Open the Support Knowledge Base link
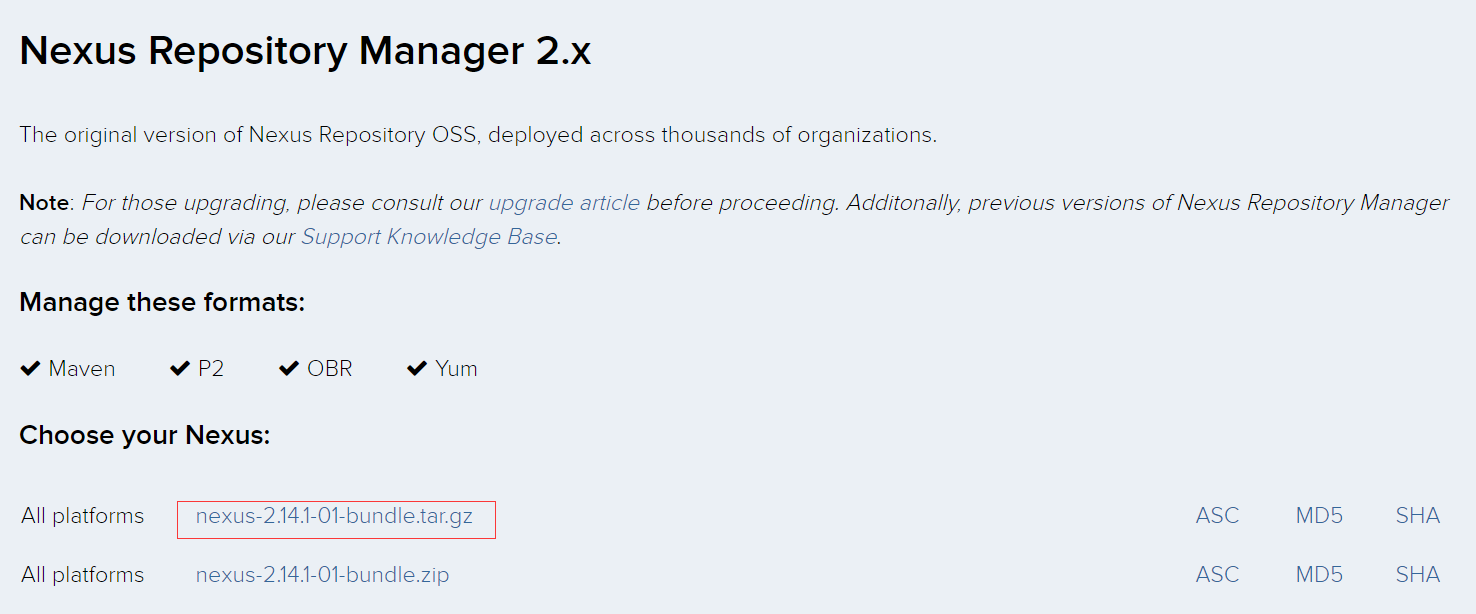This screenshot has height=614, width=1476. (429, 237)
